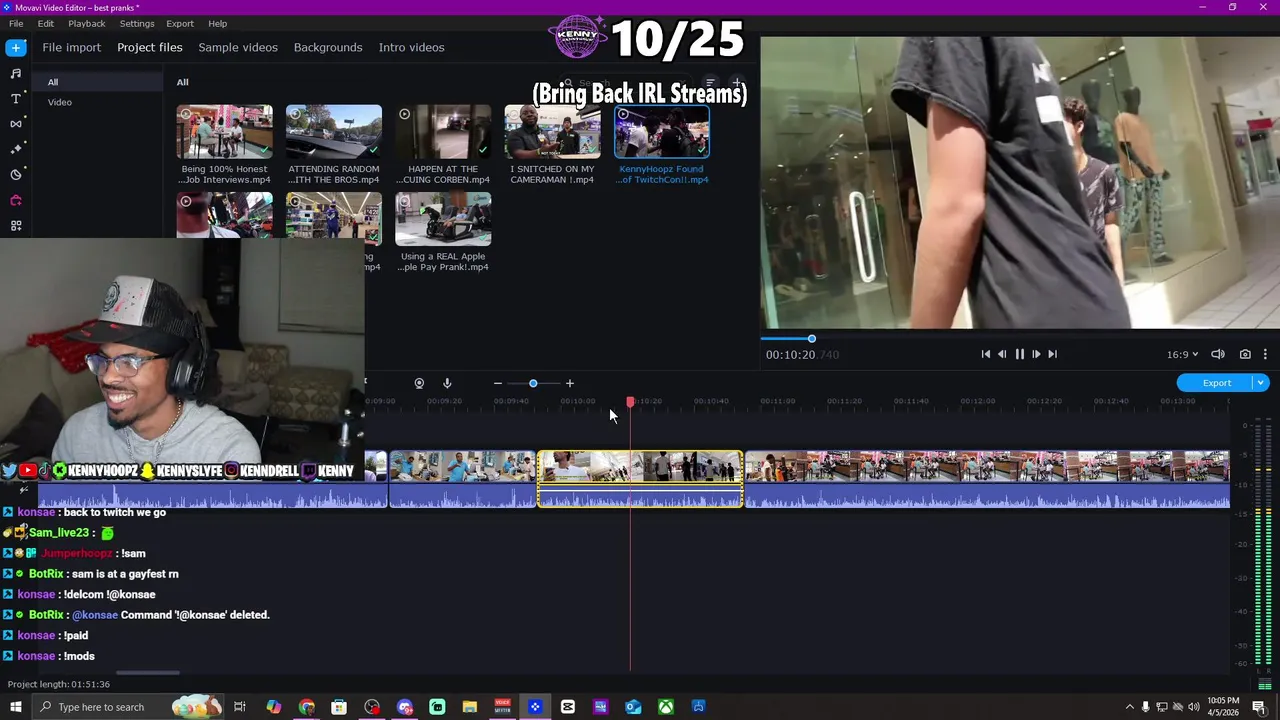Click the red playhead marker on the timeline ruler
The height and width of the screenshot is (720, 1280).
[630, 401]
